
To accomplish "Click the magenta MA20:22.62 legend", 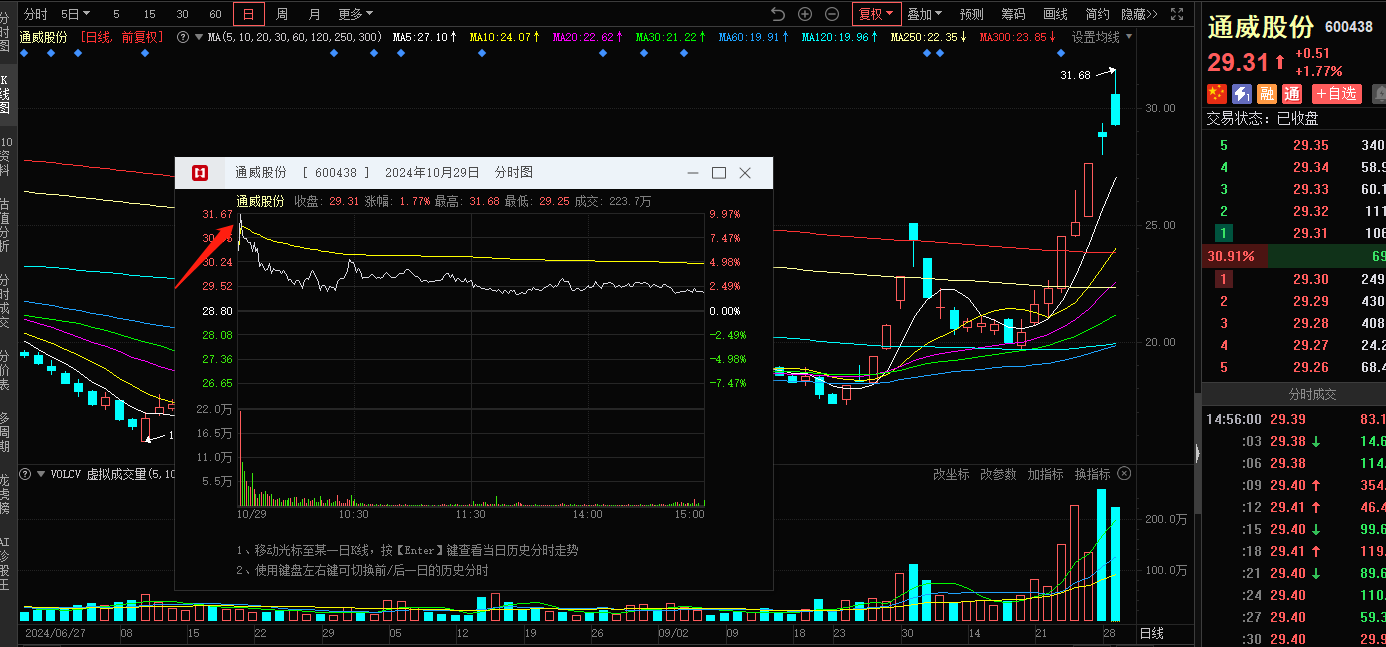I will pos(588,37).
